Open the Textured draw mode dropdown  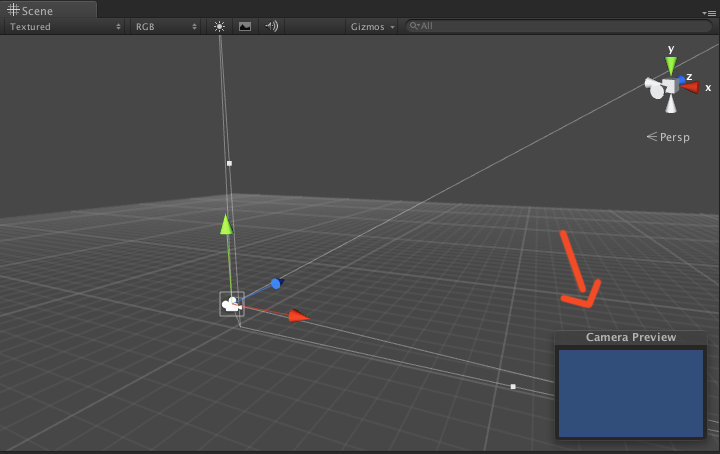pos(65,27)
